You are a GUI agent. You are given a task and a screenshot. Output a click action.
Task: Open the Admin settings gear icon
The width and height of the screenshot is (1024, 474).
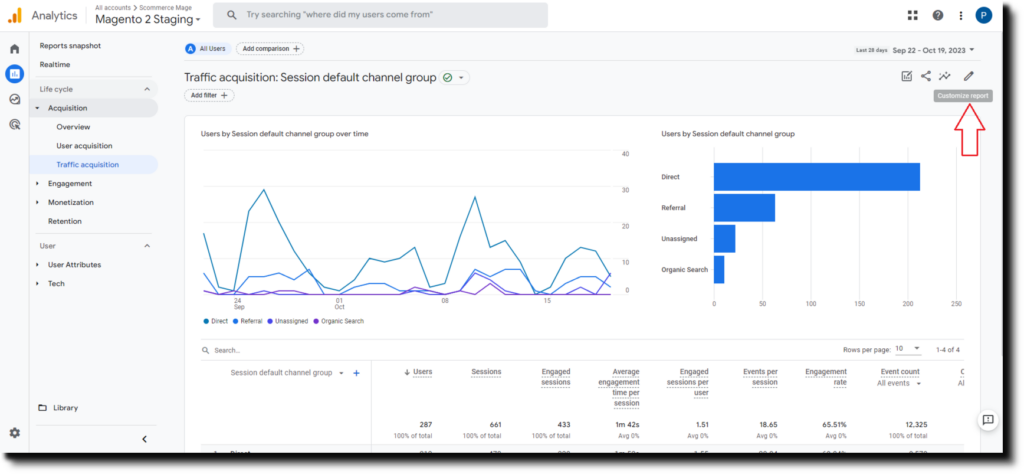[x=14, y=433]
